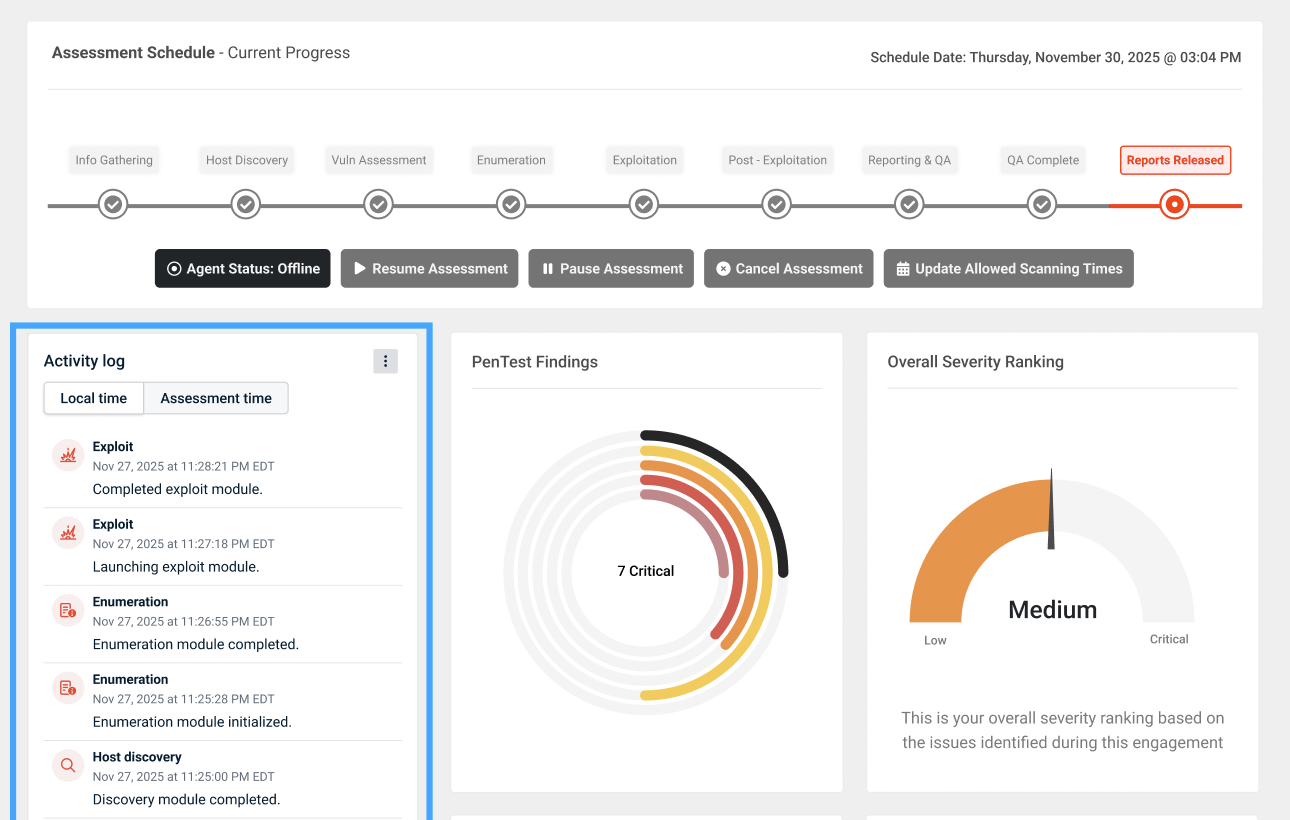Click the Exploitation stage checkmark circle
Screen dimensions: 1290x820
644,205
